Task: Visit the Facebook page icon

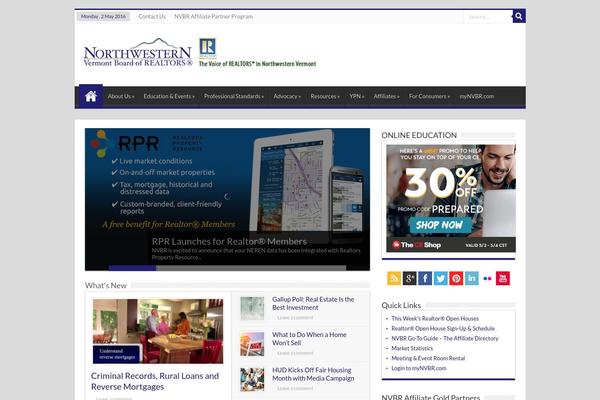Action: click(425, 278)
